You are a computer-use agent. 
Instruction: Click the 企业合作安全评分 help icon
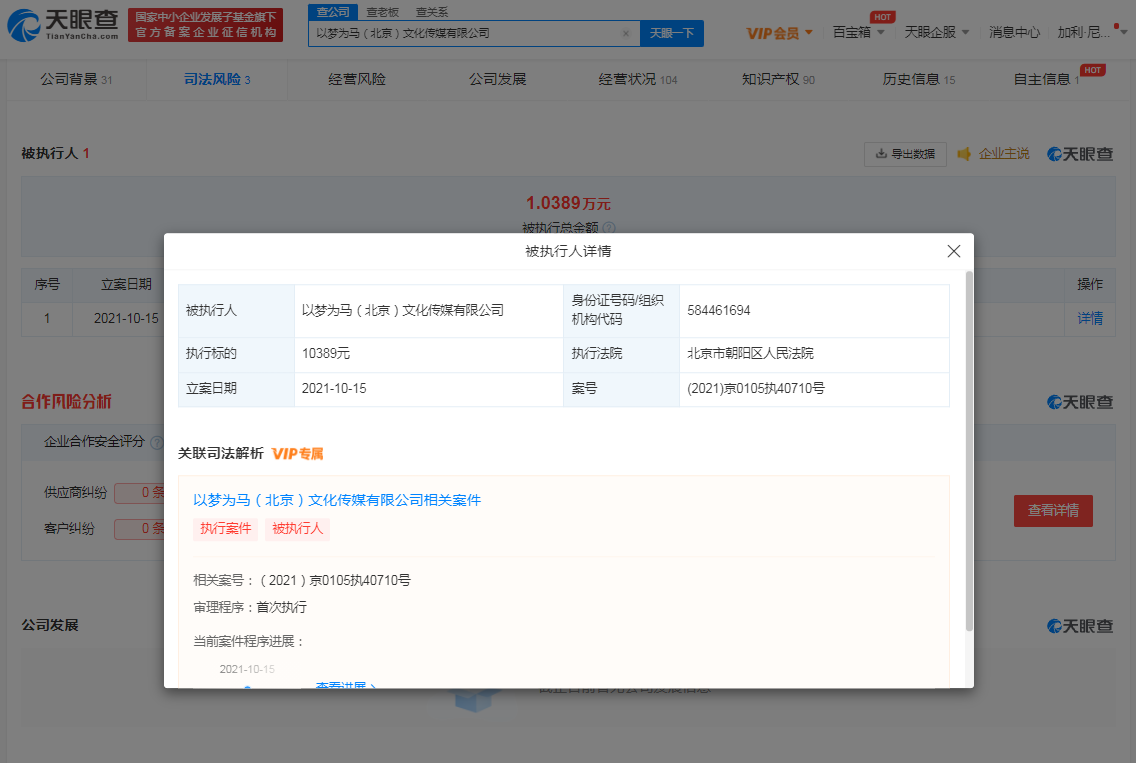[156, 442]
